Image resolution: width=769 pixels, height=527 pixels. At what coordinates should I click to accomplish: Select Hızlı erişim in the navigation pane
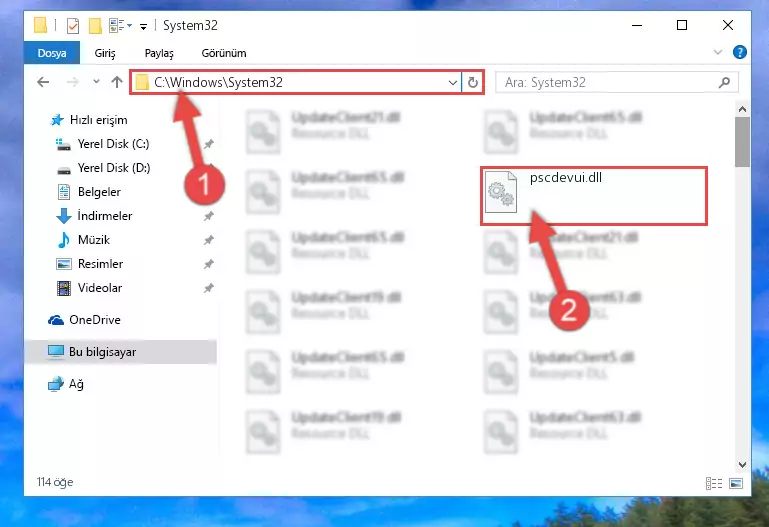pos(89,120)
